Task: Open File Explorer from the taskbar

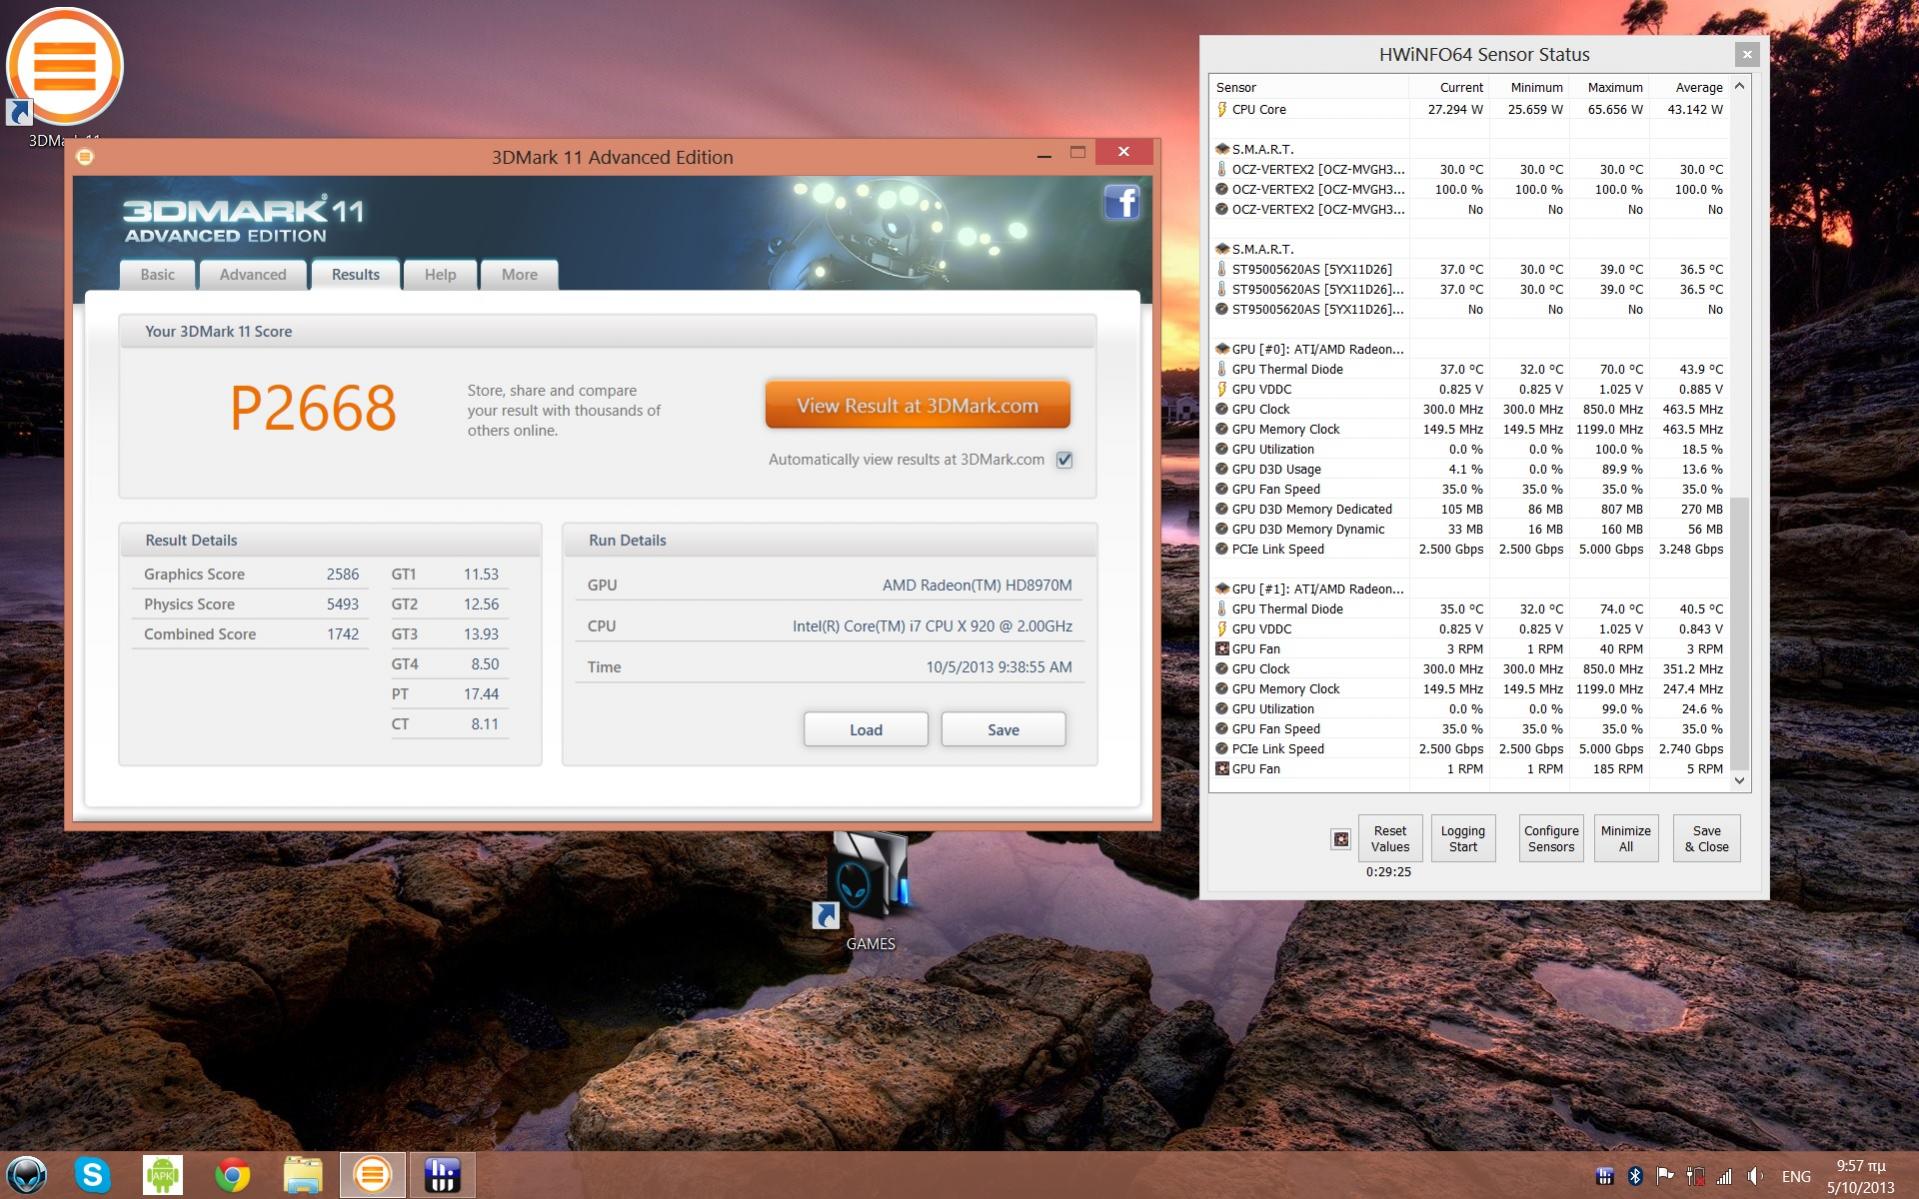Action: 303,1174
